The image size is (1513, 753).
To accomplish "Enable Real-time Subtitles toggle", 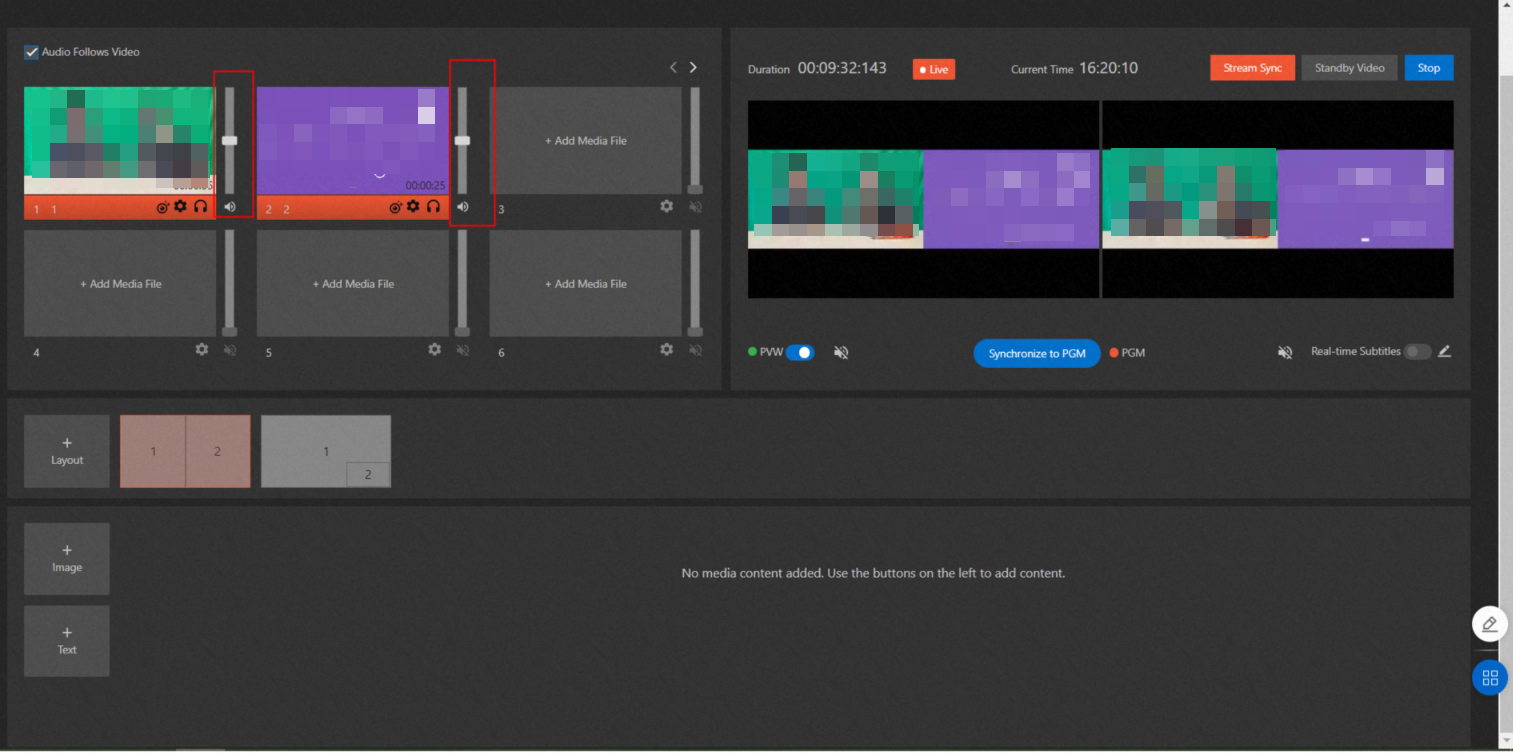I will point(1418,352).
